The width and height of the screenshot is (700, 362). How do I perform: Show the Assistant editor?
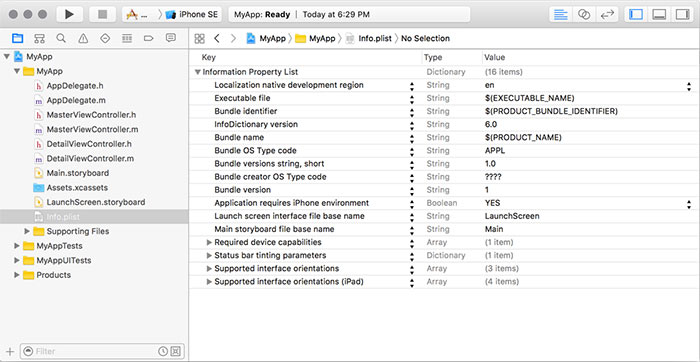(x=584, y=14)
